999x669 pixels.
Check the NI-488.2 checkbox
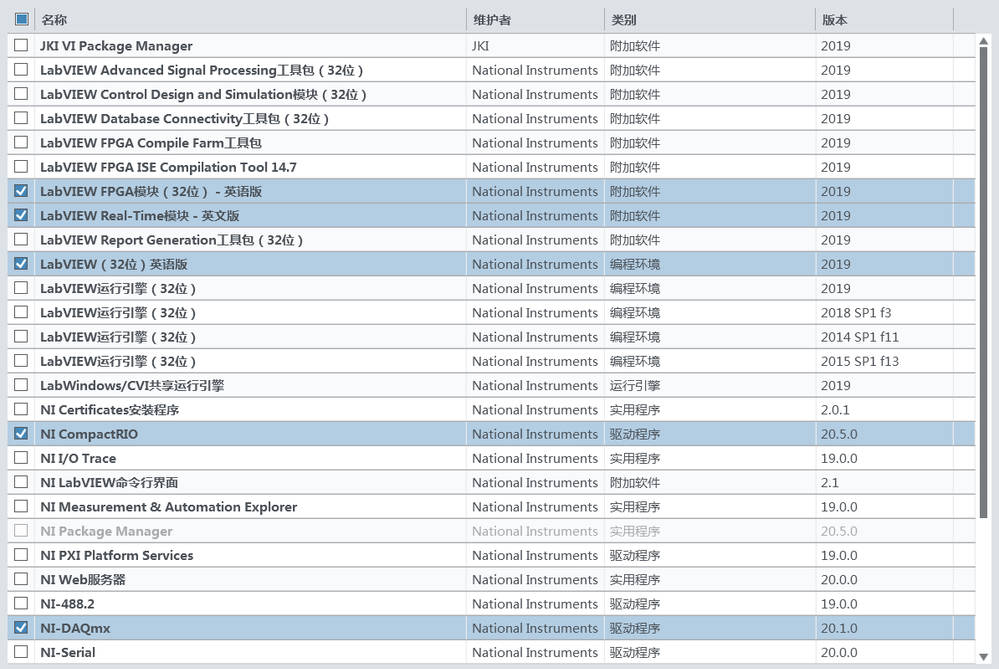point(21,603)
